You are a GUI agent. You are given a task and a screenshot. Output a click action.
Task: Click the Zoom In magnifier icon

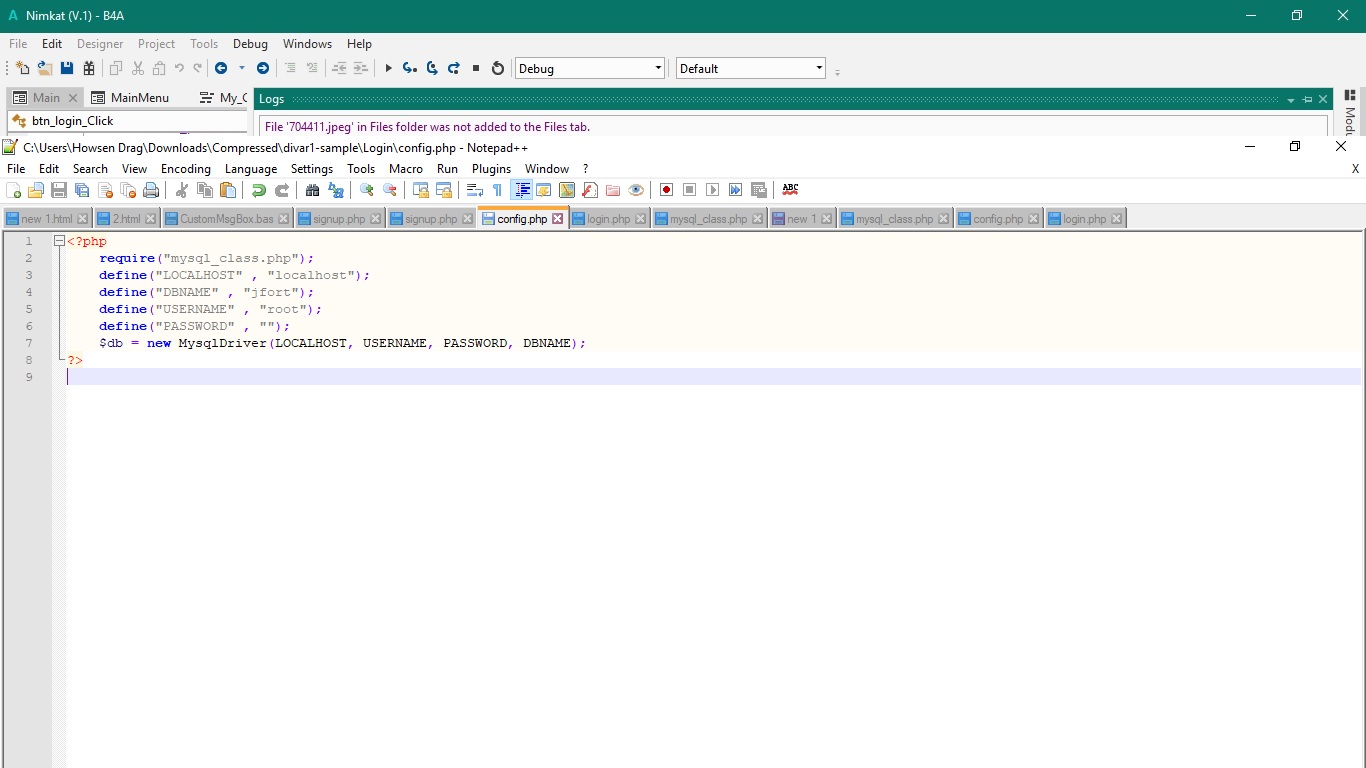[x=367, y=190]
